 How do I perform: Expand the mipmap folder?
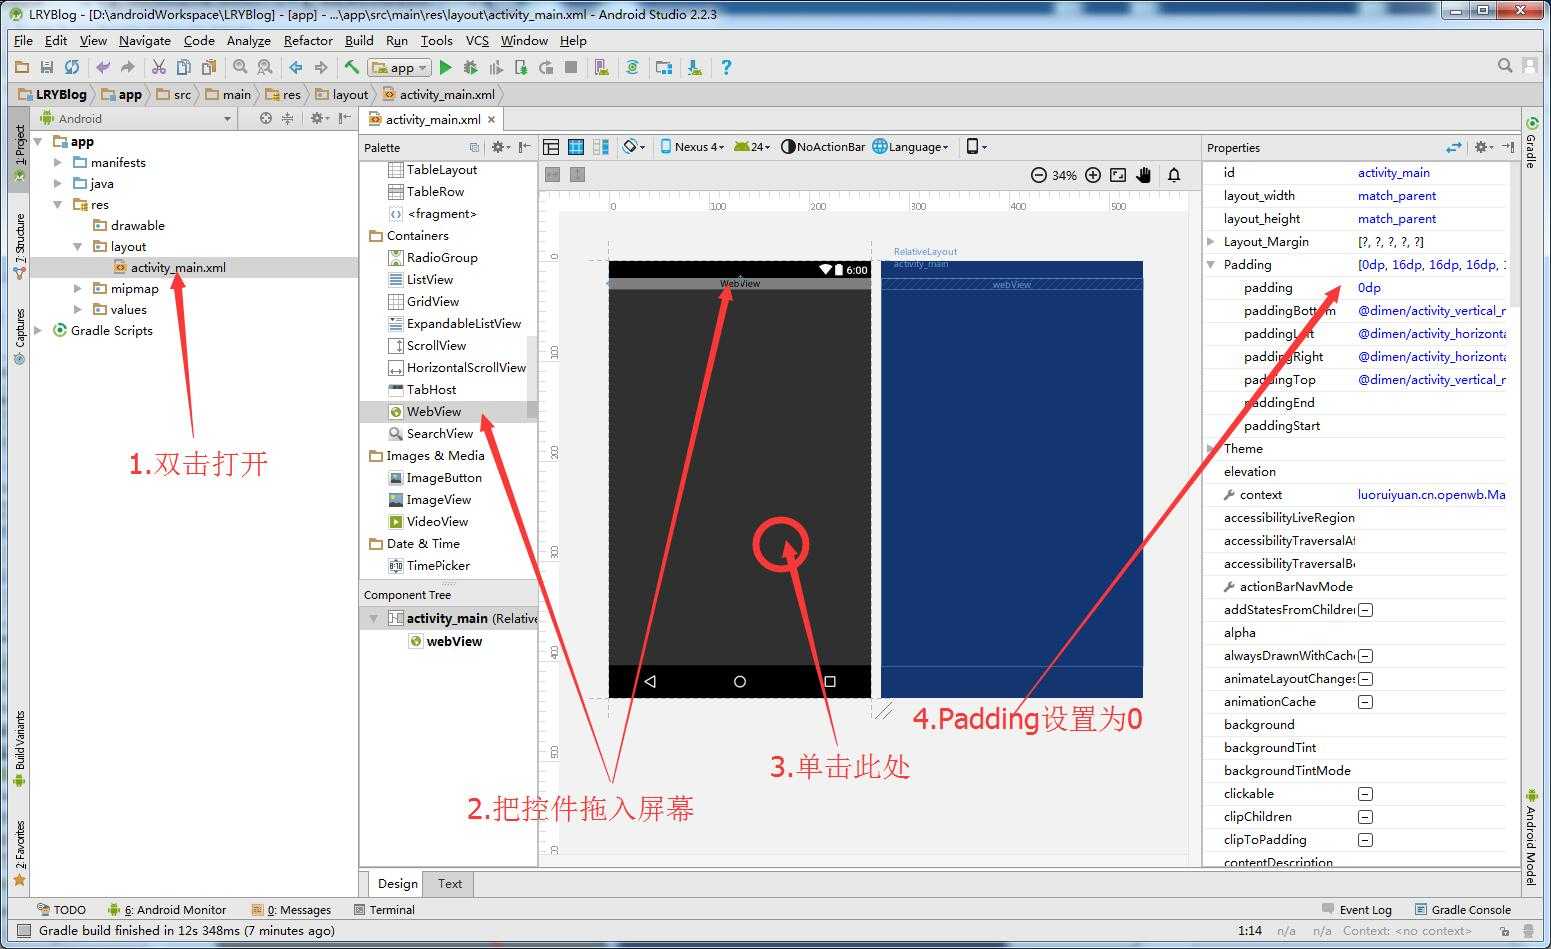click(78, 289)
